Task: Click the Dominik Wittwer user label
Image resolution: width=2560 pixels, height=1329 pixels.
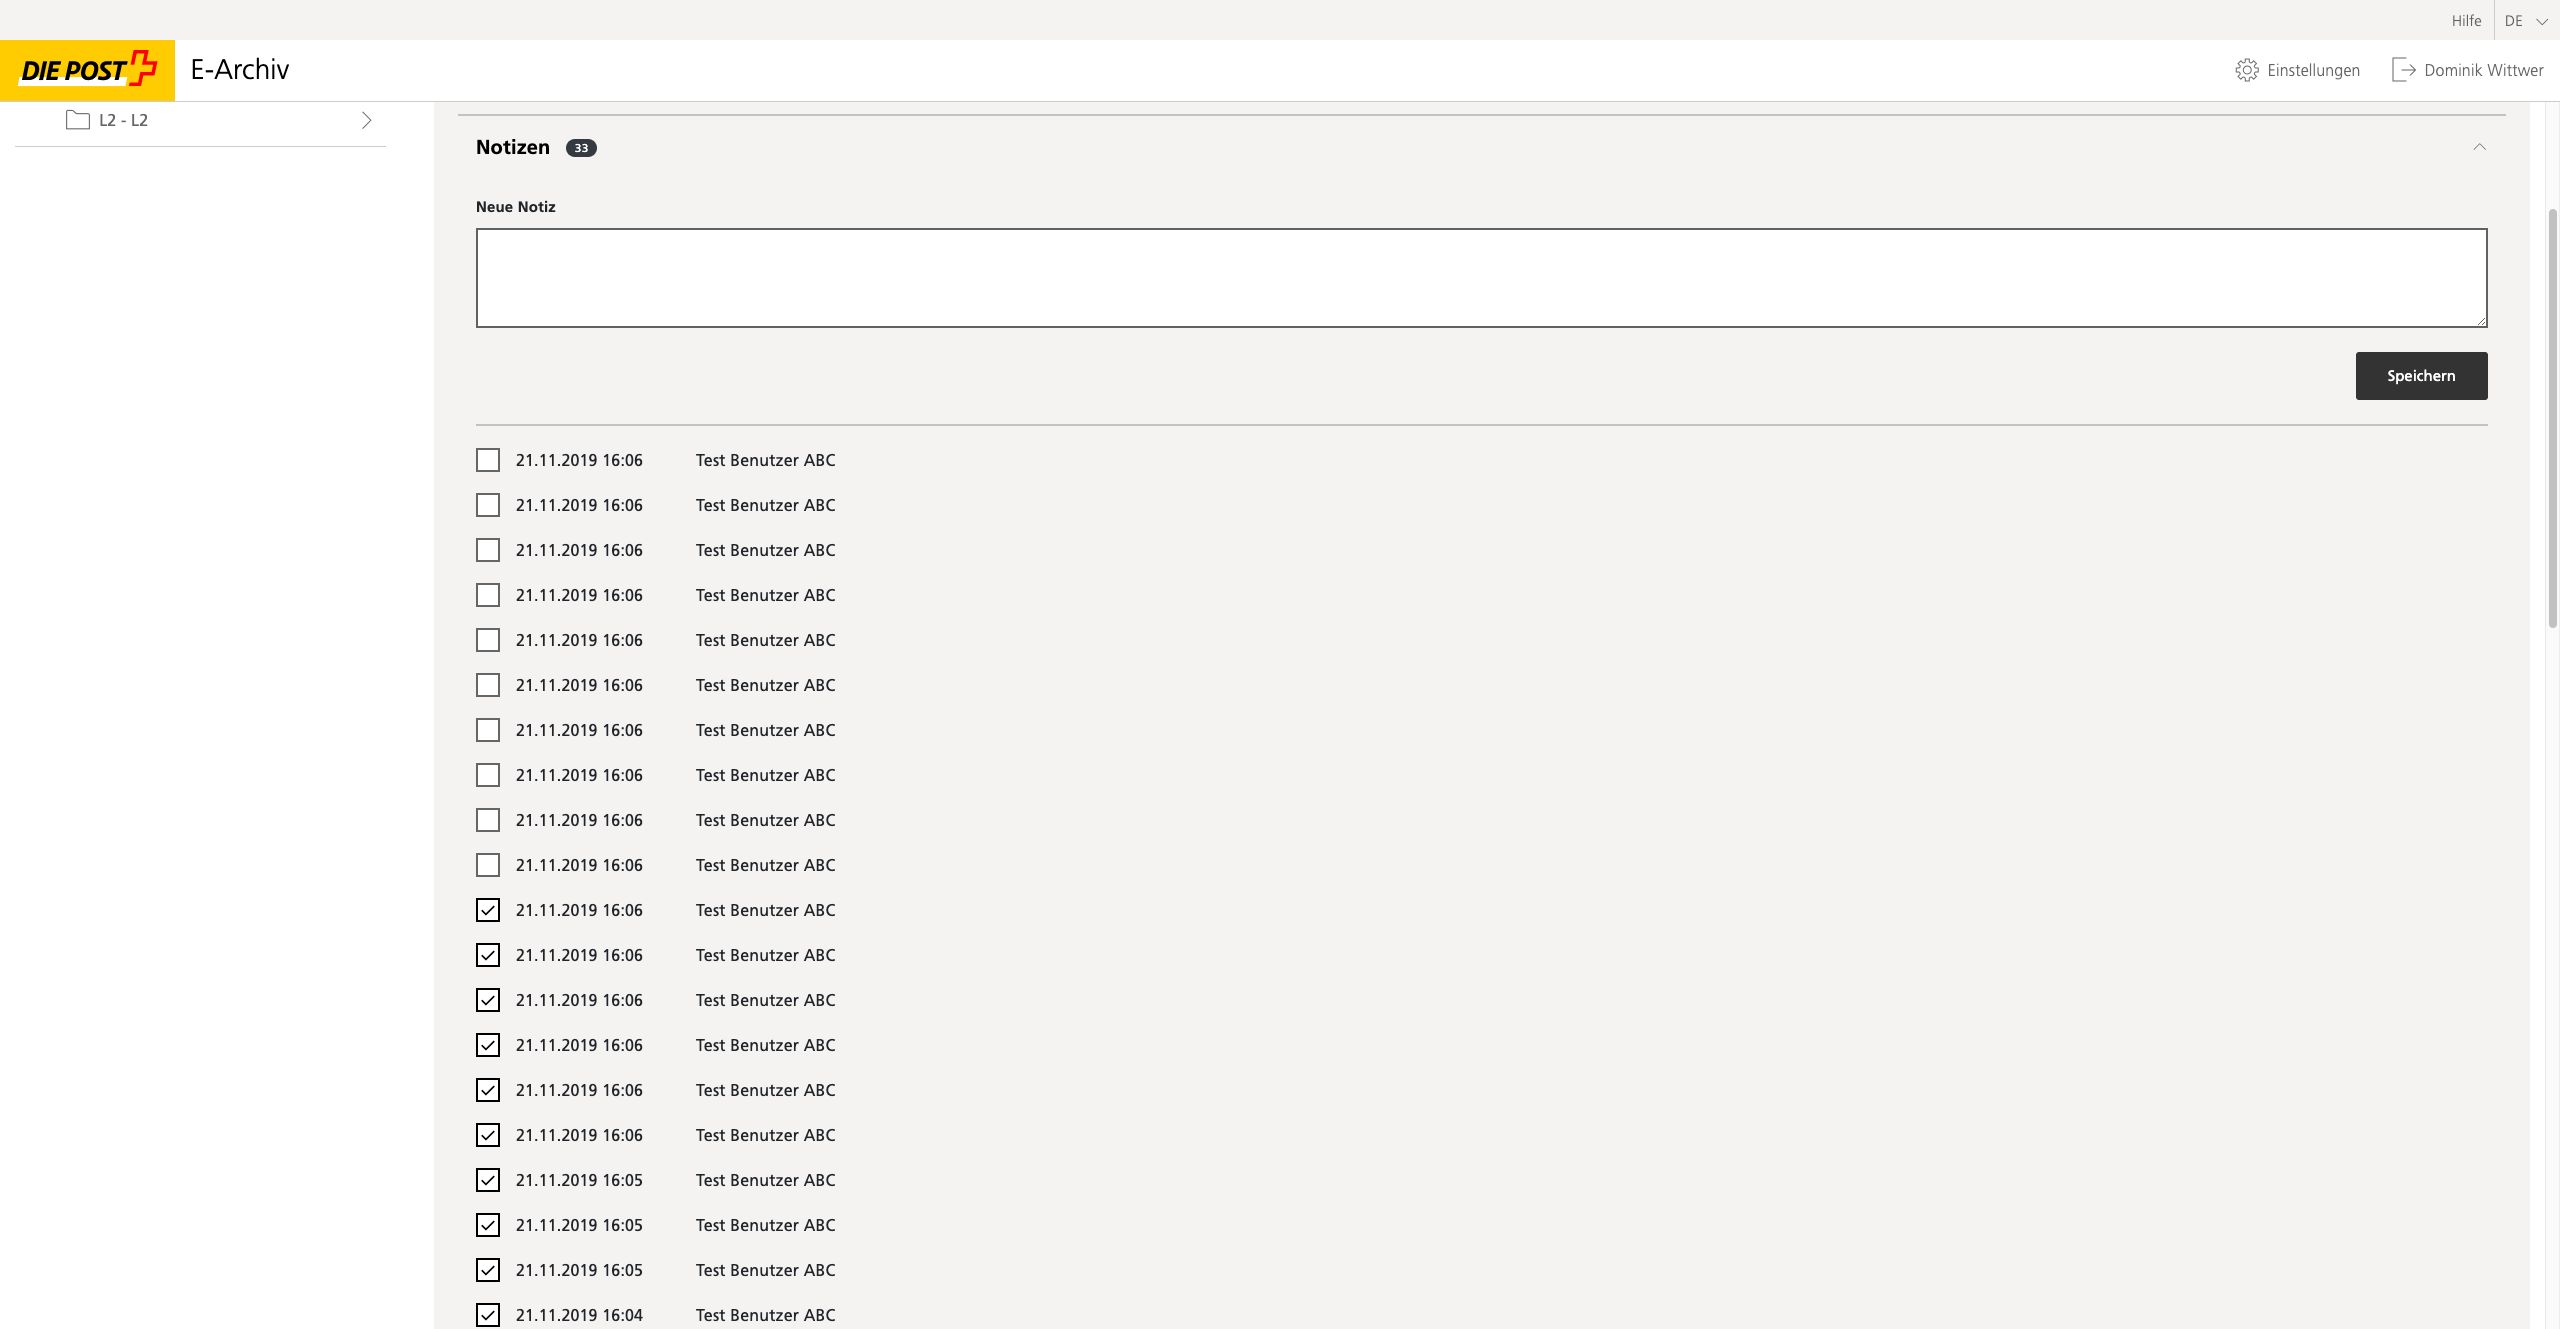Action: (2484, 70)
